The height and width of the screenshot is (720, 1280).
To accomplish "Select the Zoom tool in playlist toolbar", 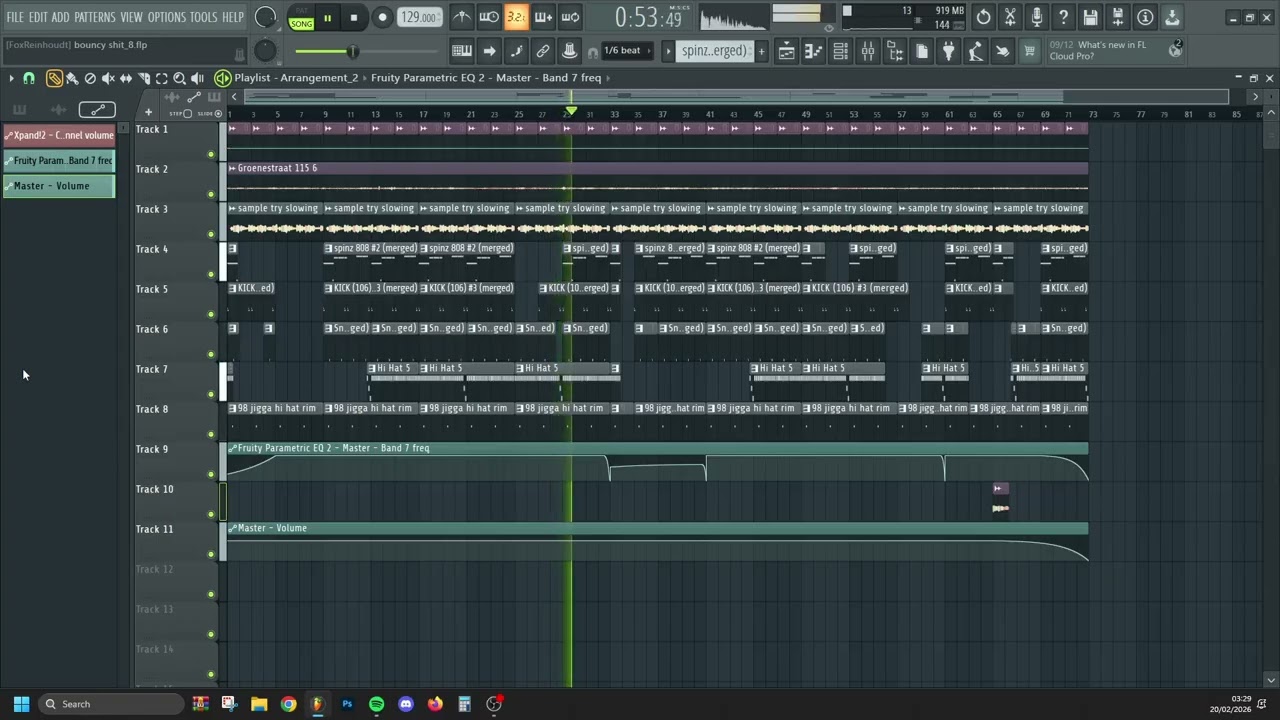I will pyautogui.click(x=180, y=78).
